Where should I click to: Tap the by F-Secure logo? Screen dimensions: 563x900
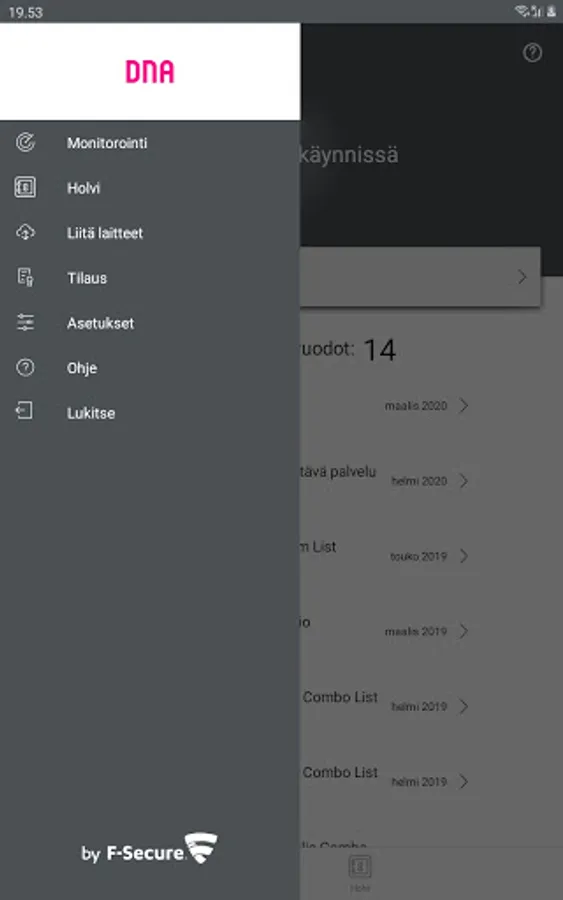(149, 849)
